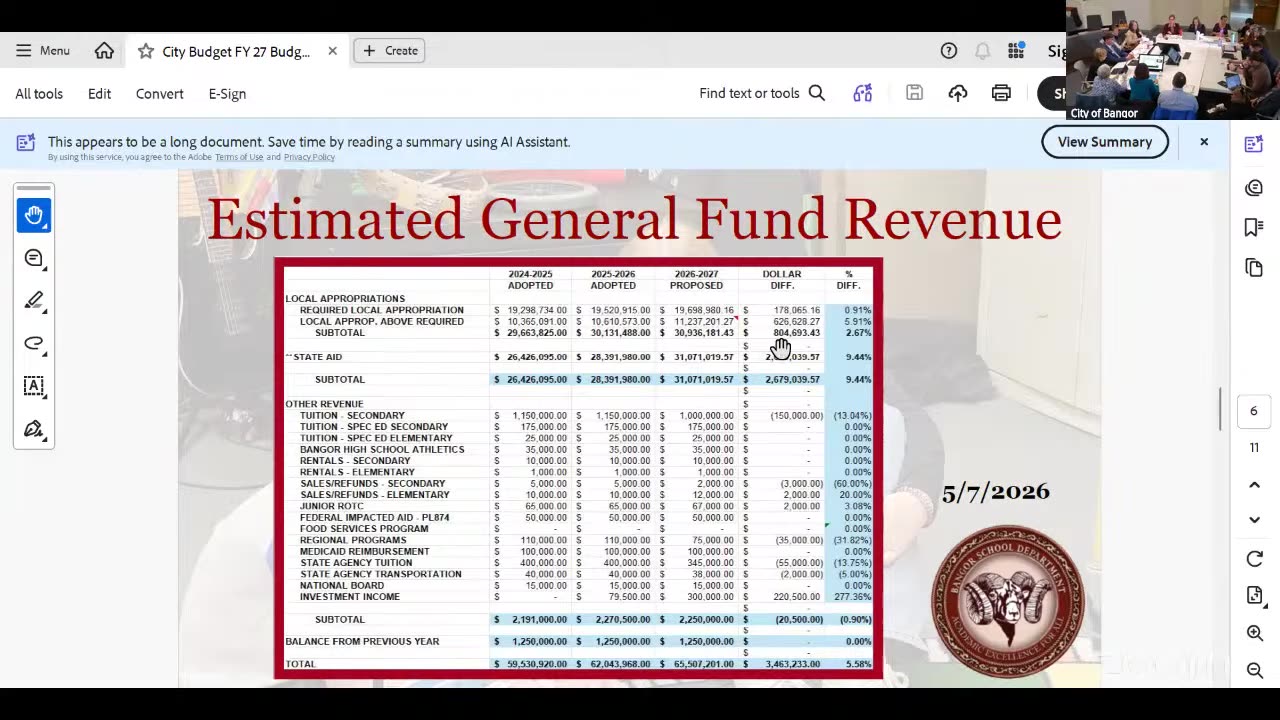1280x720 pixels.
Task: Click the 'FOOD SERVICES PROGRAM' row label
Action: [x=364, y=529]
